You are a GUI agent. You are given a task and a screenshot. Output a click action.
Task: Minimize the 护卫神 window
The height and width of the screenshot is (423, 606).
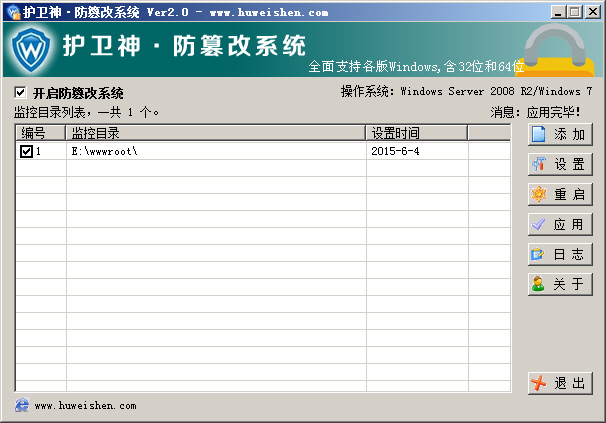(557, 12)
